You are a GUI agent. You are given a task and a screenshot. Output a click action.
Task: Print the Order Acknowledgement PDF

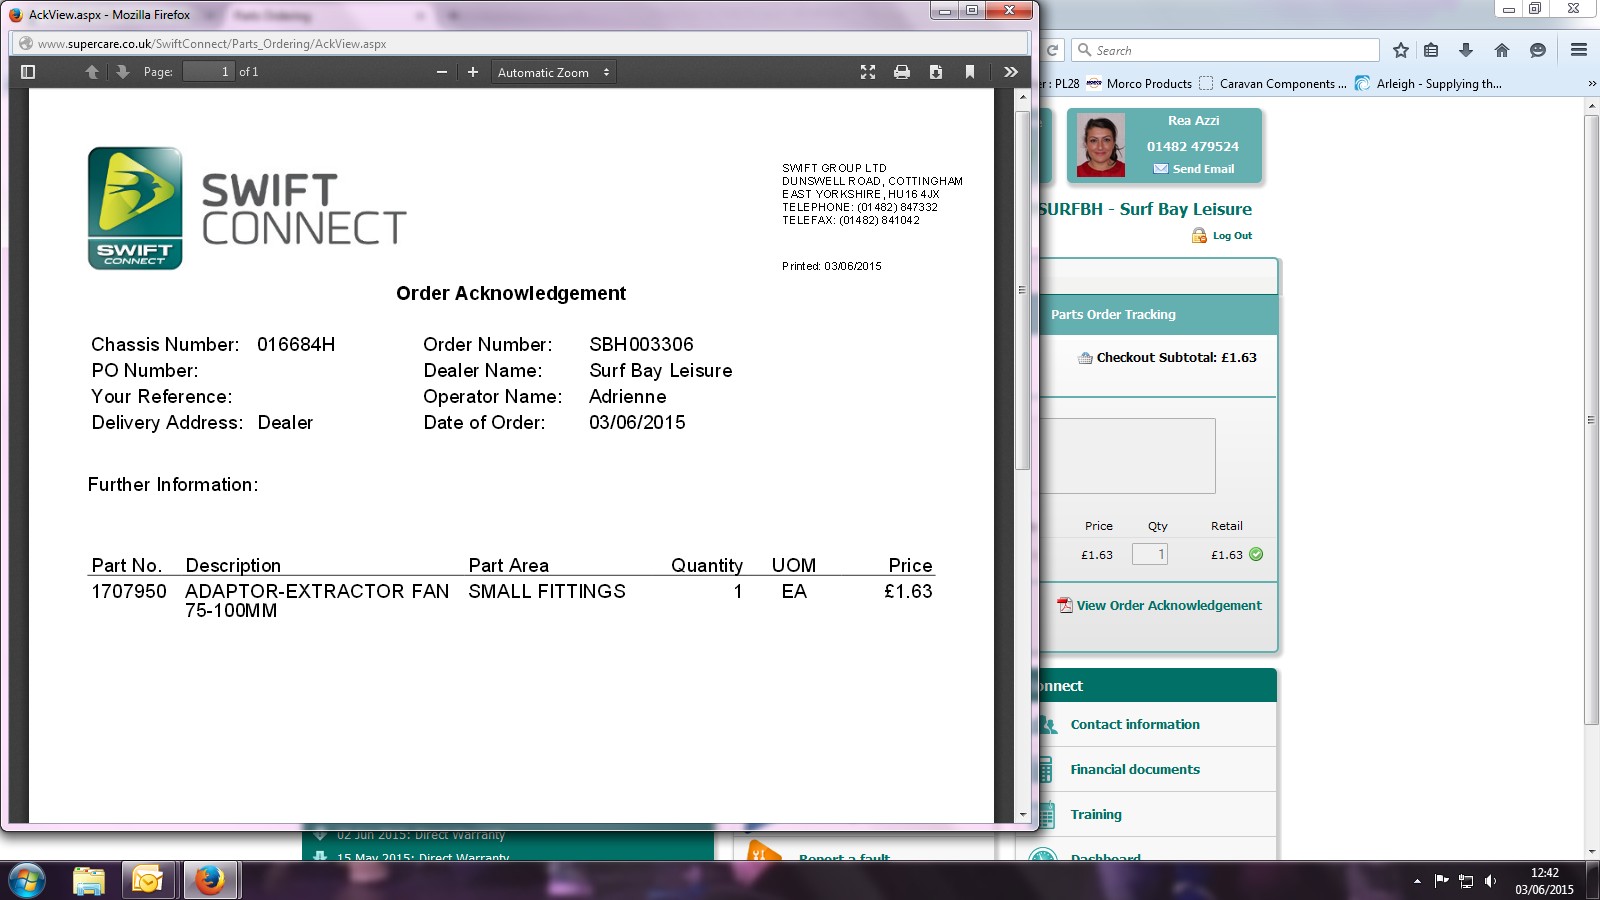click(x=902, y=72)
